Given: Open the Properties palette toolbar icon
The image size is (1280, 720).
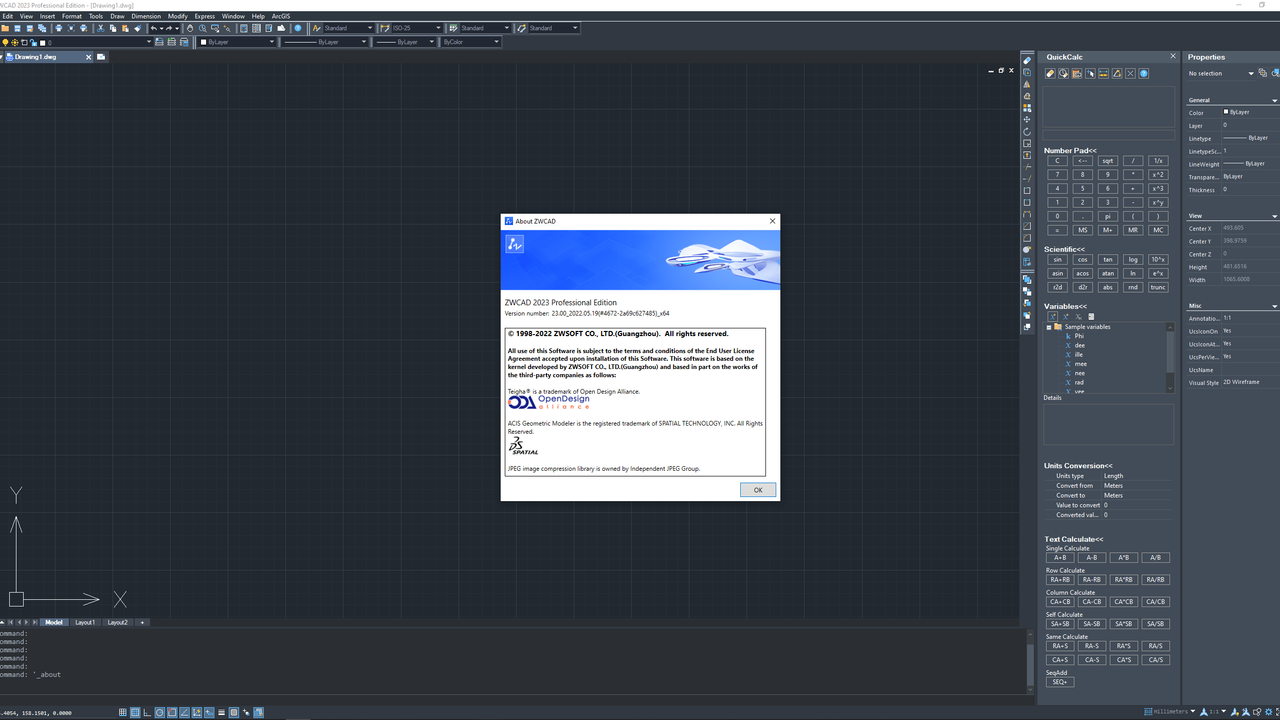Looking at the screenshot, I should point(244,28).
